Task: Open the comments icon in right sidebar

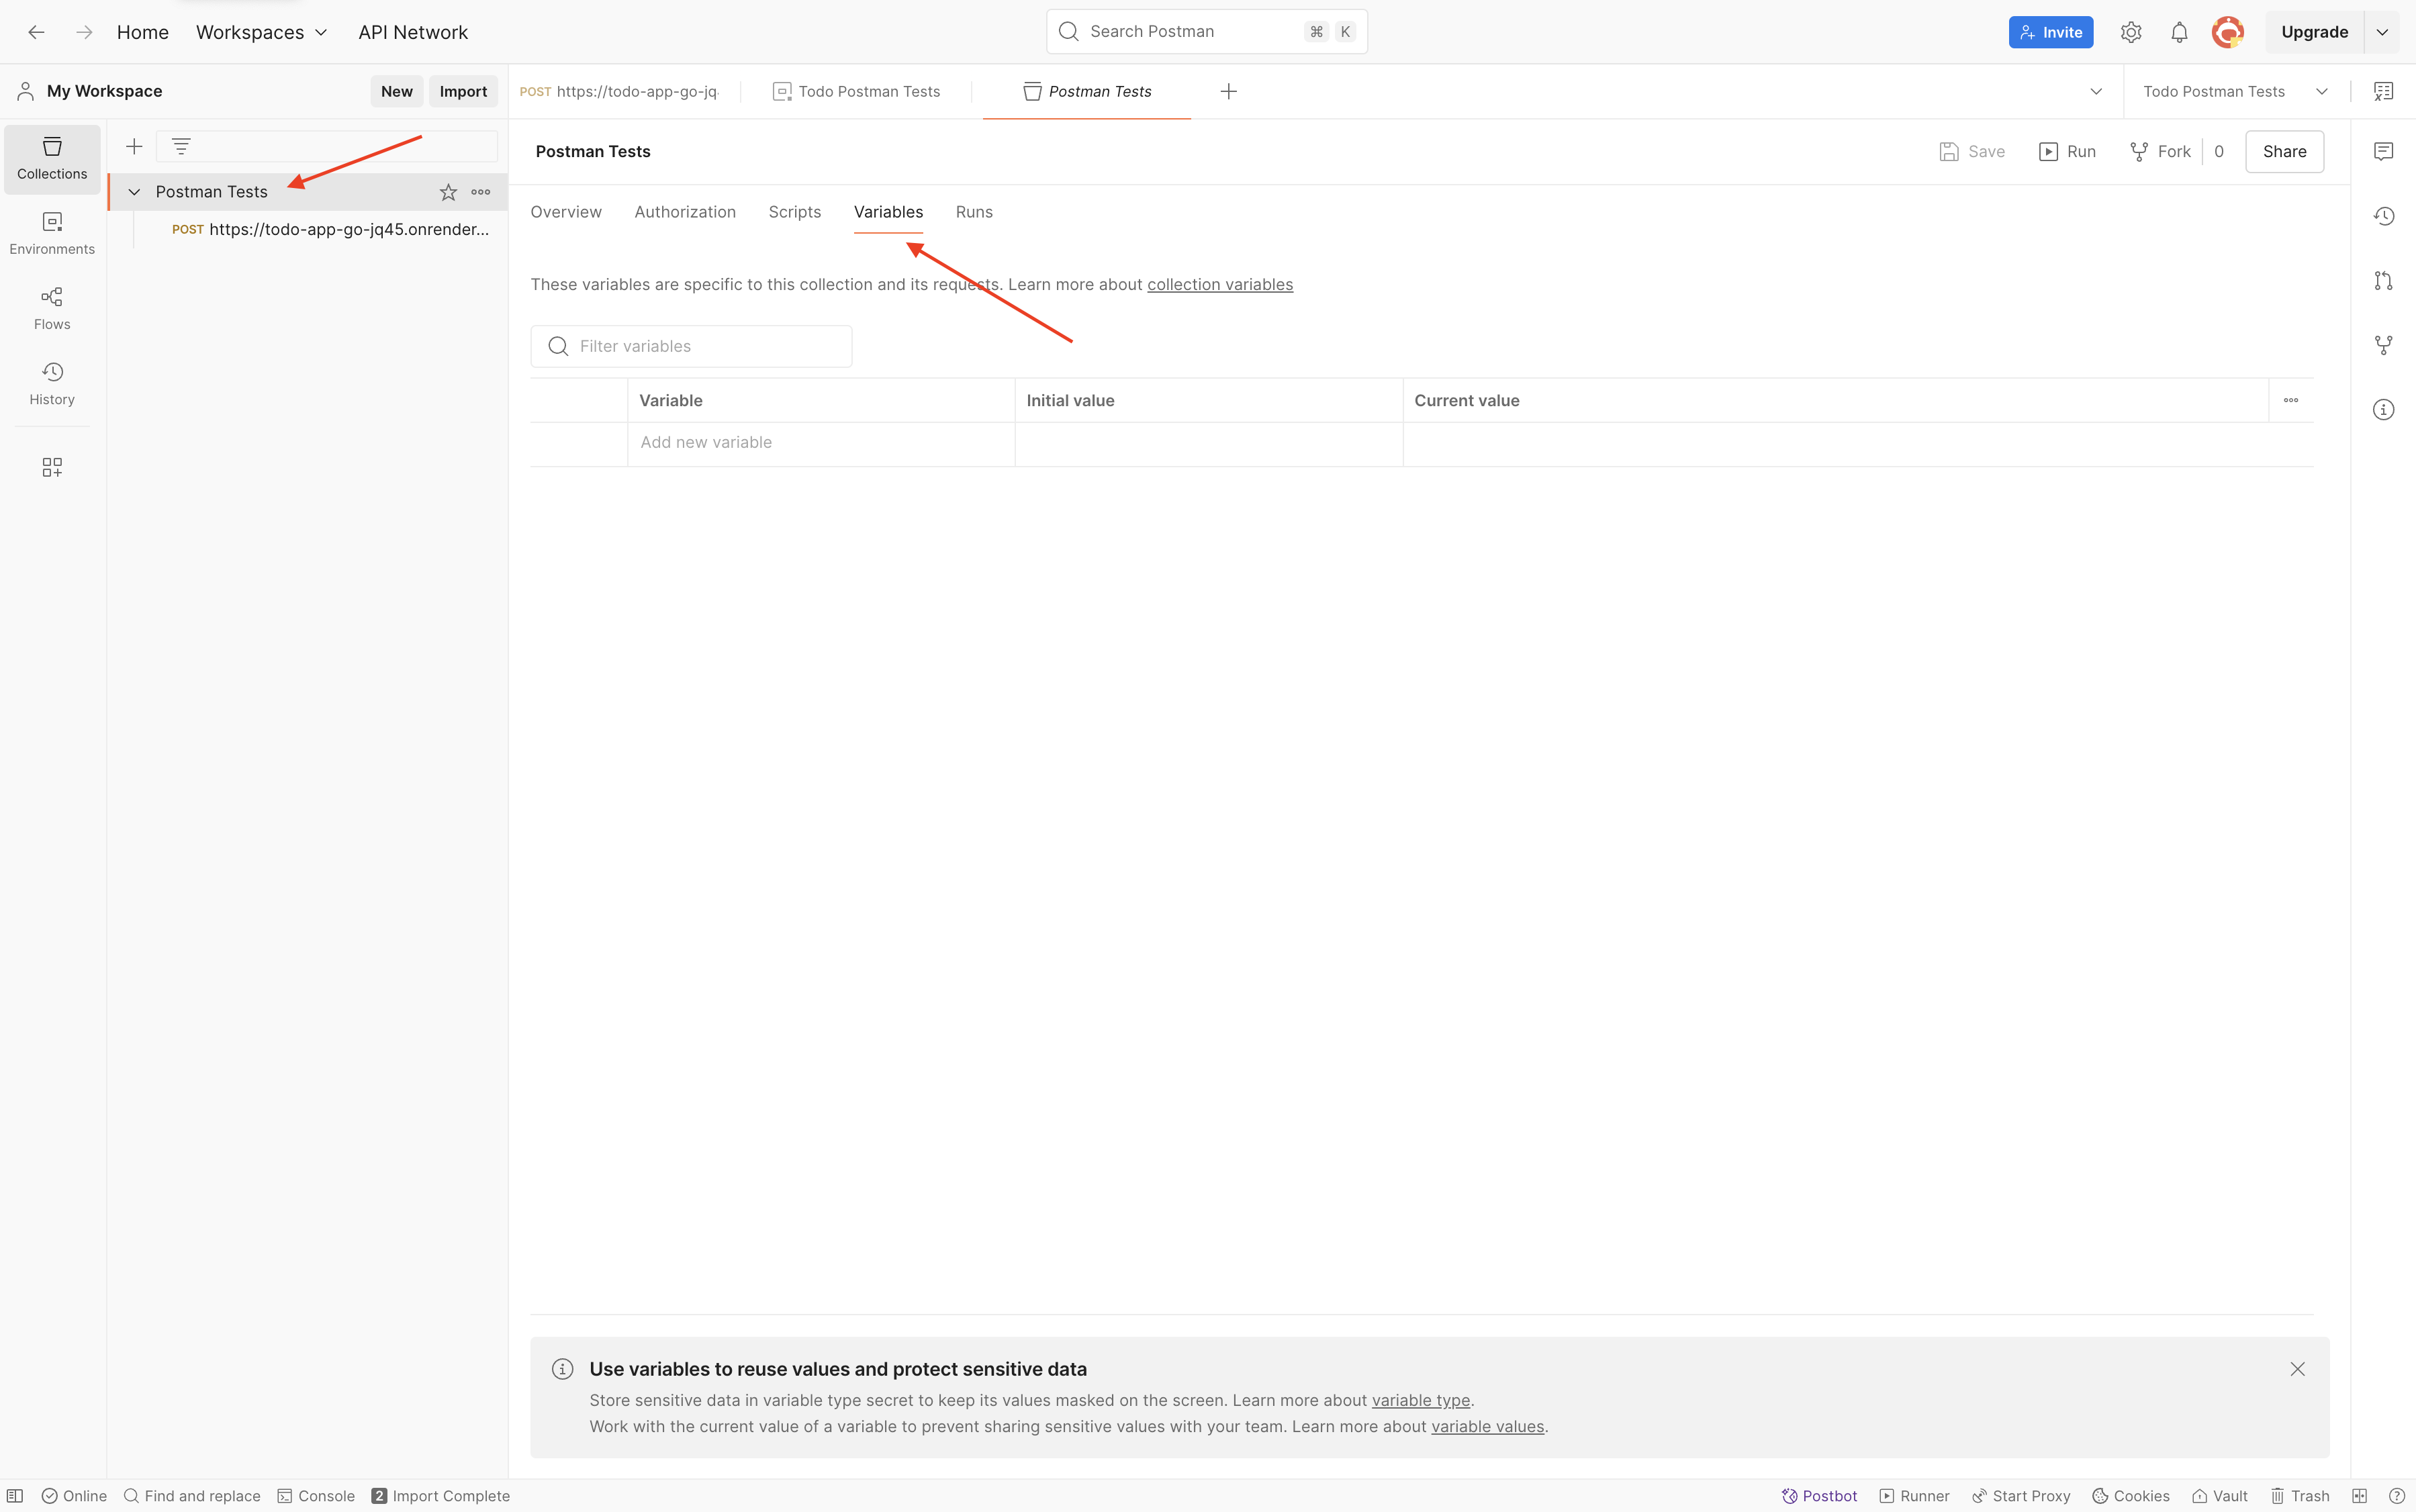Action: click(x=2383, y=151)
